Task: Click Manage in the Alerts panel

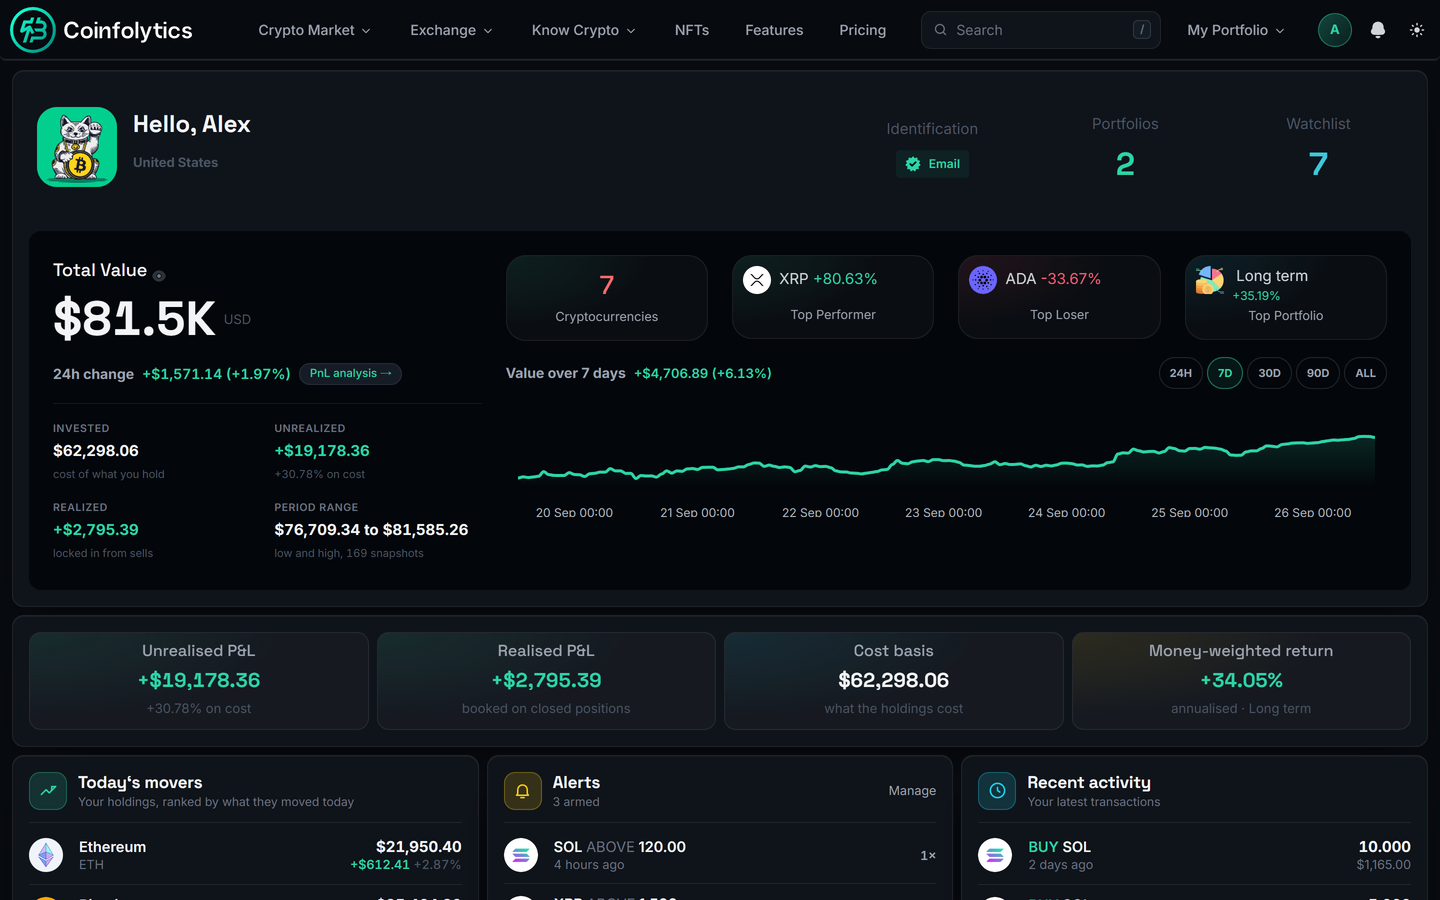Action: tap(912, 791)
